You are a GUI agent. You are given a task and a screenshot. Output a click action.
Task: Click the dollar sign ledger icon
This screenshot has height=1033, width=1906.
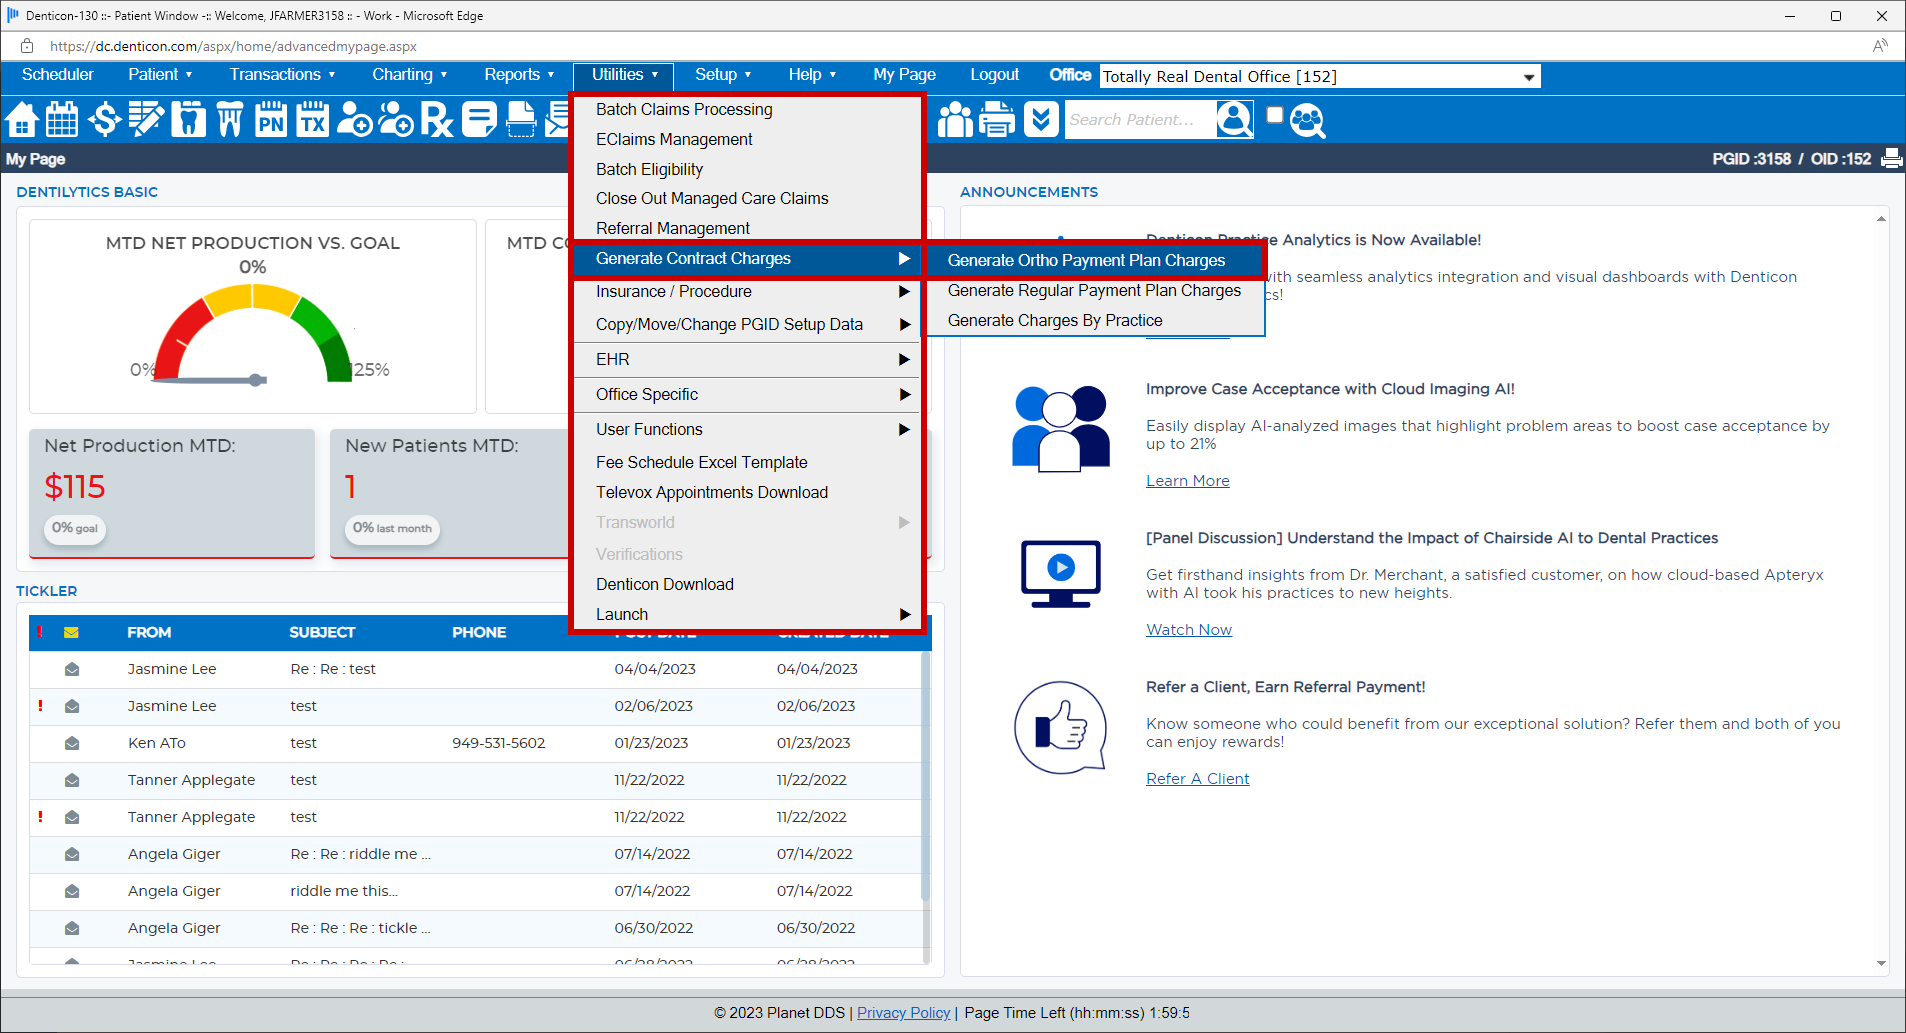point(104,120)
